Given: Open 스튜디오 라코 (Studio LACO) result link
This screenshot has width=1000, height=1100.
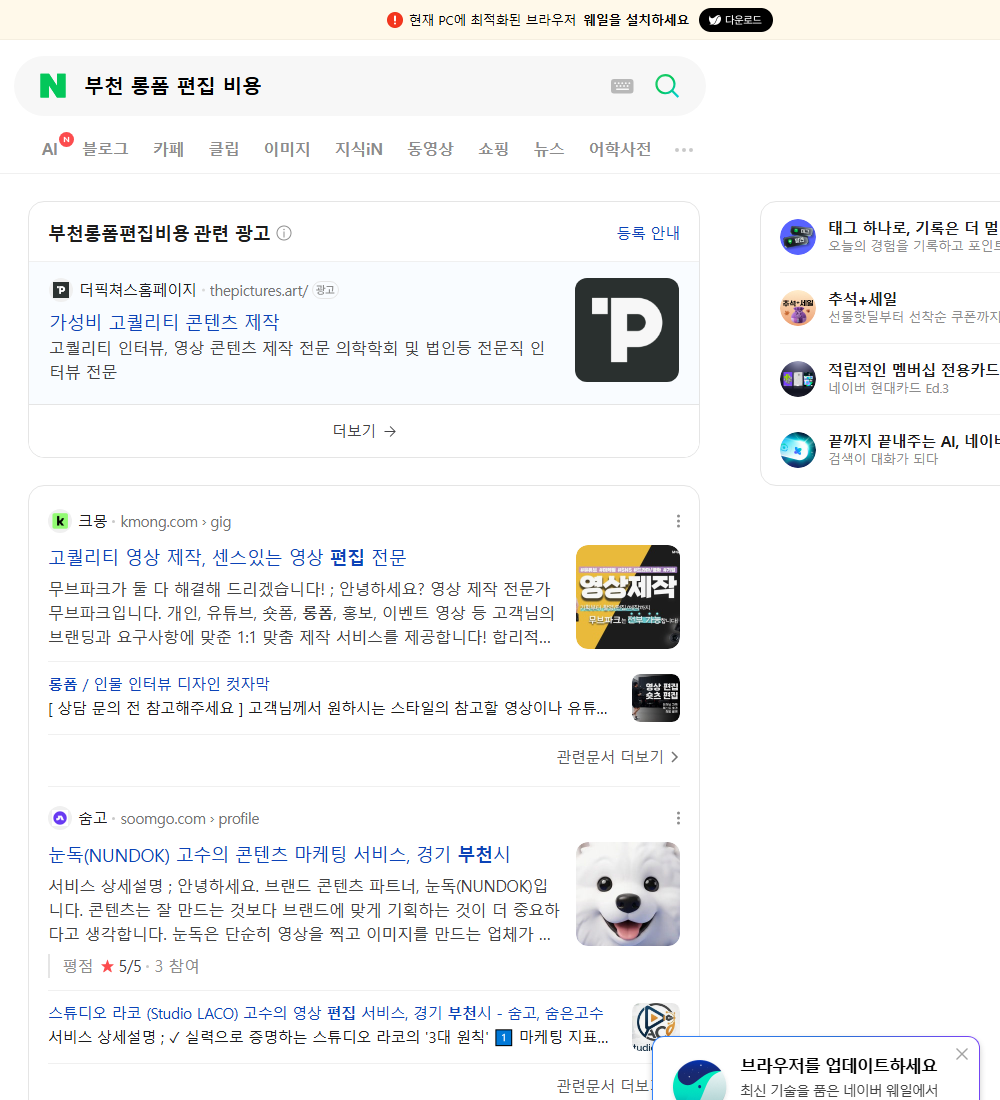Looking at the screenshot, I should coord(326,1013).
